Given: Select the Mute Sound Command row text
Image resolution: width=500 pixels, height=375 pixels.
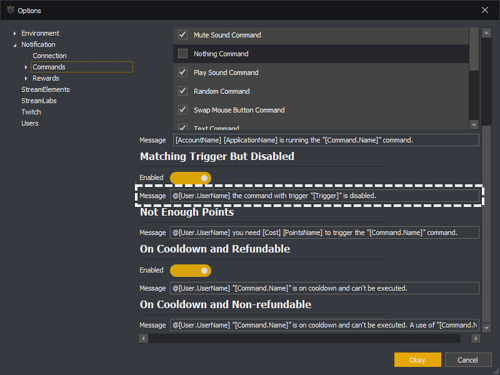Looking at the screenshot, I should (227, 35).
